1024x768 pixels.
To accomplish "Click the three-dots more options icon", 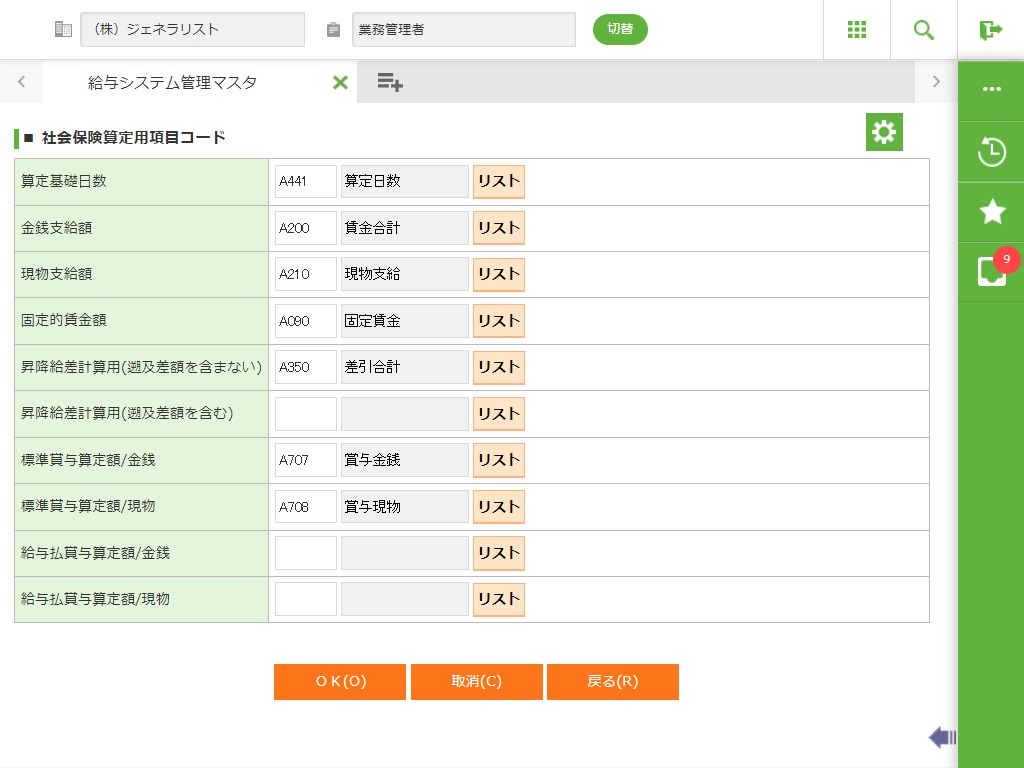I will 991,89.
